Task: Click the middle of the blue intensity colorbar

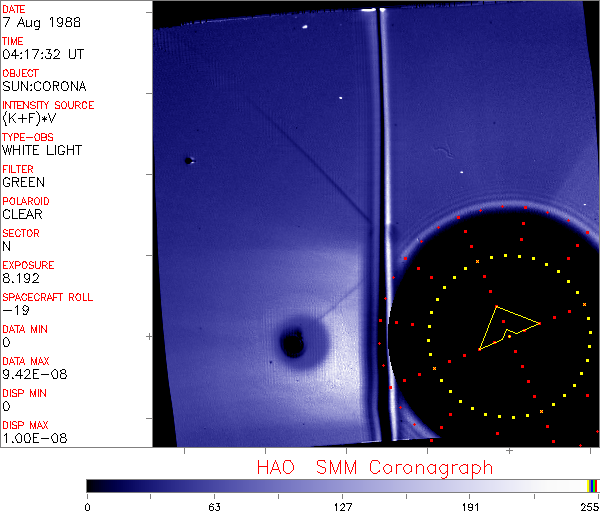Action: [x=340, y=485]
